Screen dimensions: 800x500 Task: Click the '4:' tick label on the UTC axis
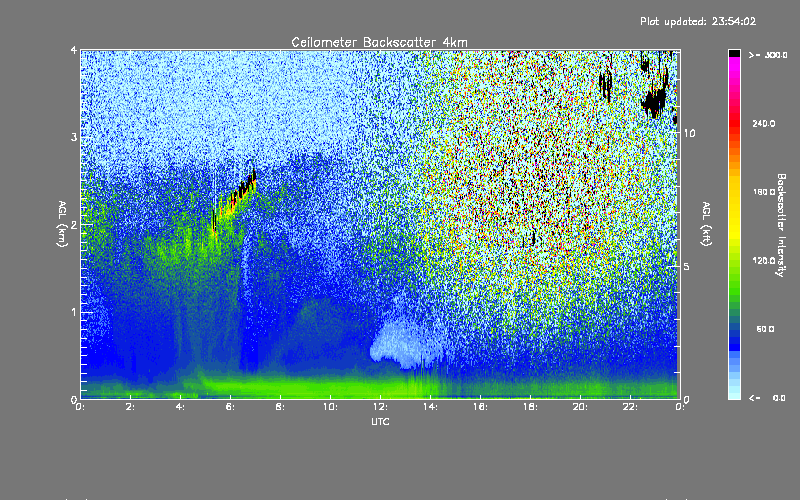click(180, 407)
